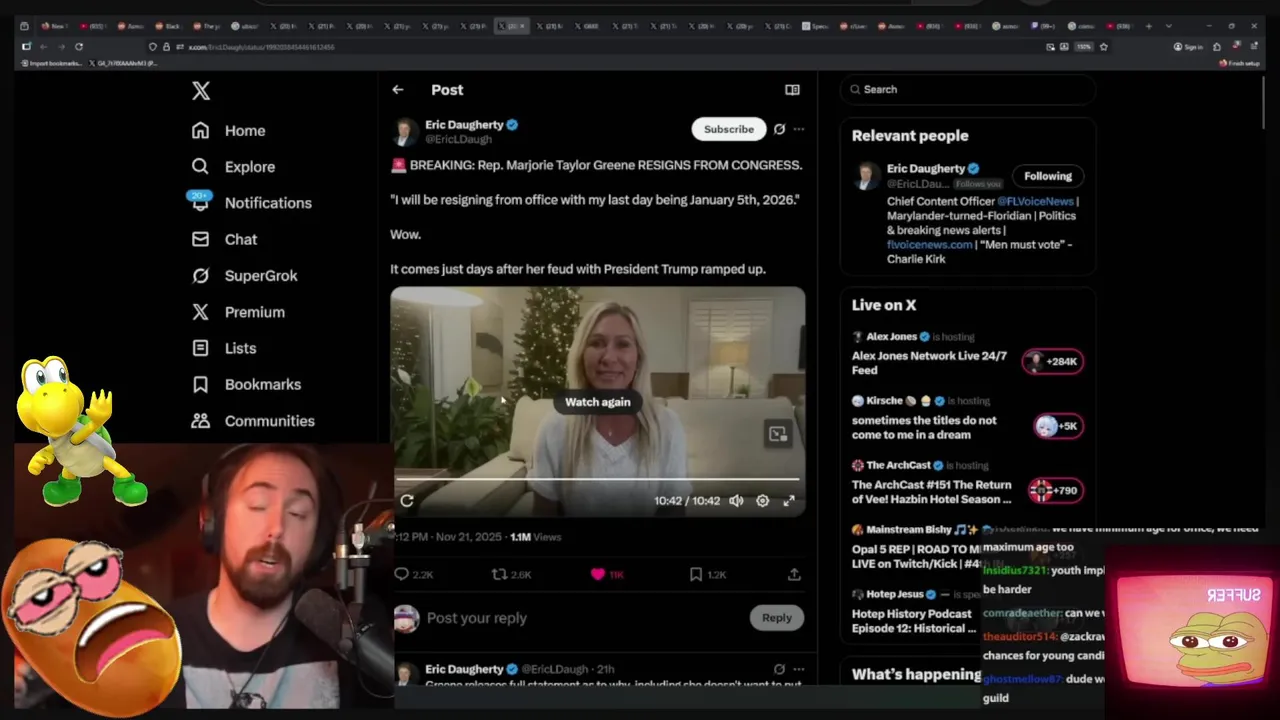Screen dimensions: 1280x720
Task: Open the Import bookmarks bar item
Action: coord(51,63)
